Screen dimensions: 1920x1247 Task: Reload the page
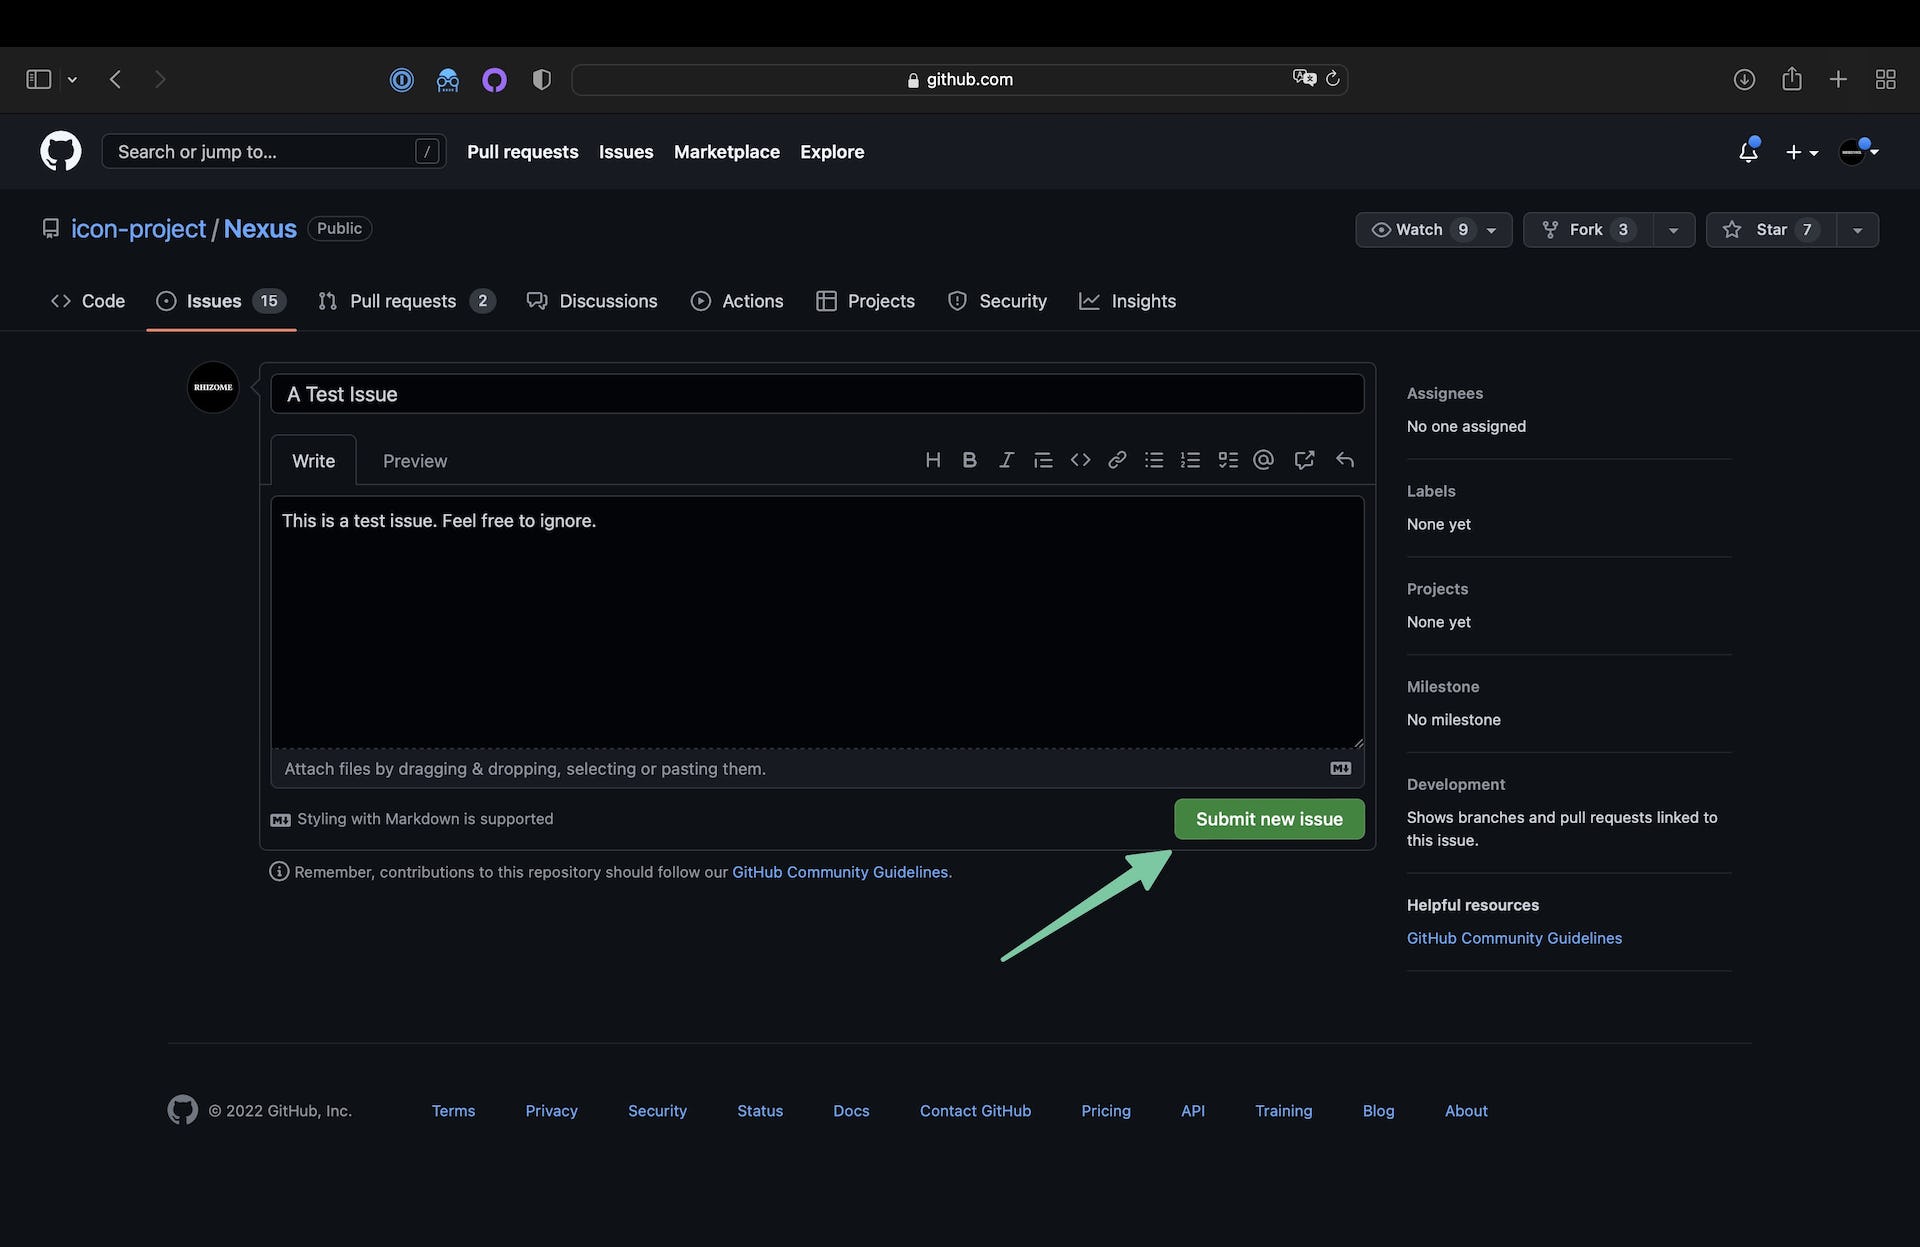pos(1333,78)
